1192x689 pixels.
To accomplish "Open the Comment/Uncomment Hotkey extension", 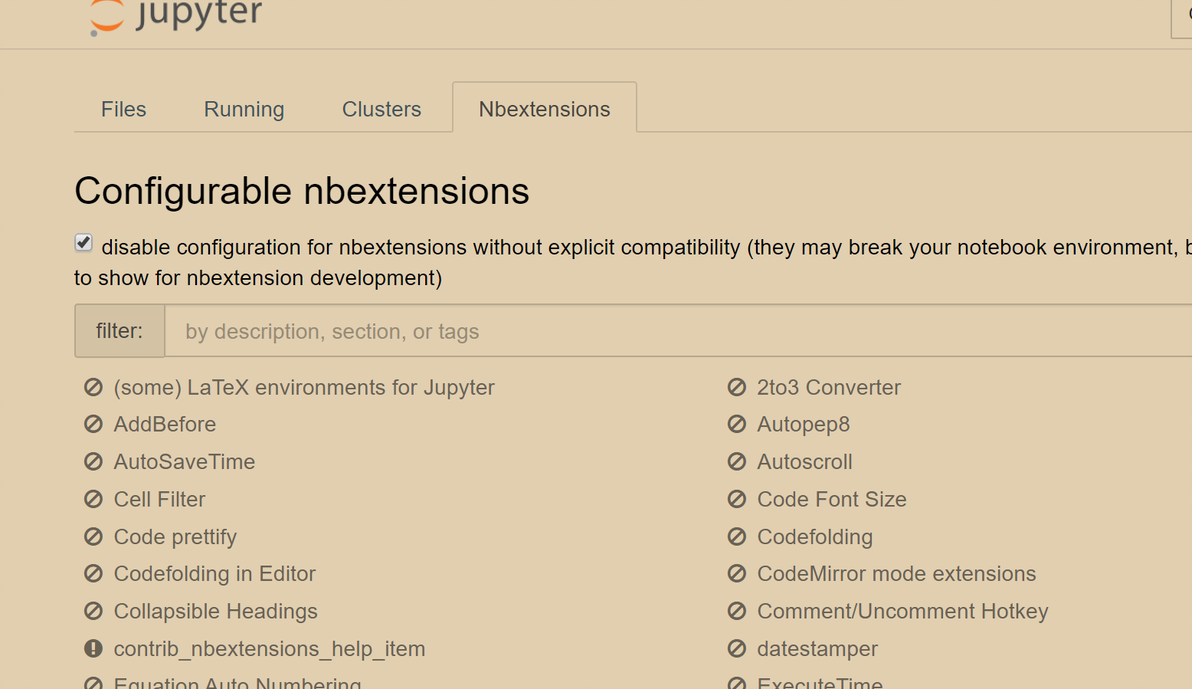I will (x=902, y=611).
